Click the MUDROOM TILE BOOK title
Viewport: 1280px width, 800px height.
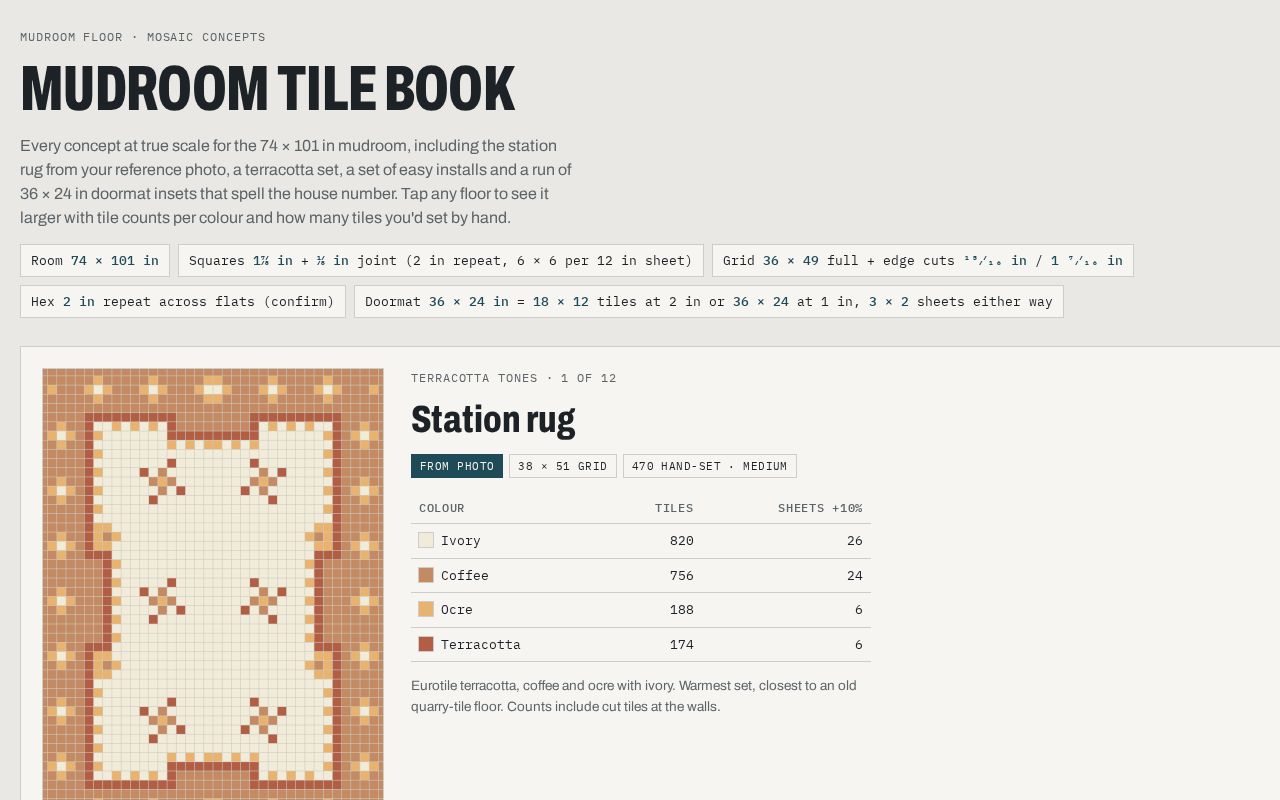tap(267, 88)
